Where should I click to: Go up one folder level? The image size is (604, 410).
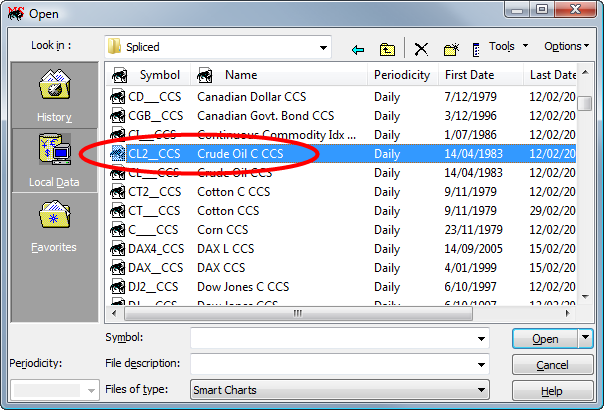[387, 48]
